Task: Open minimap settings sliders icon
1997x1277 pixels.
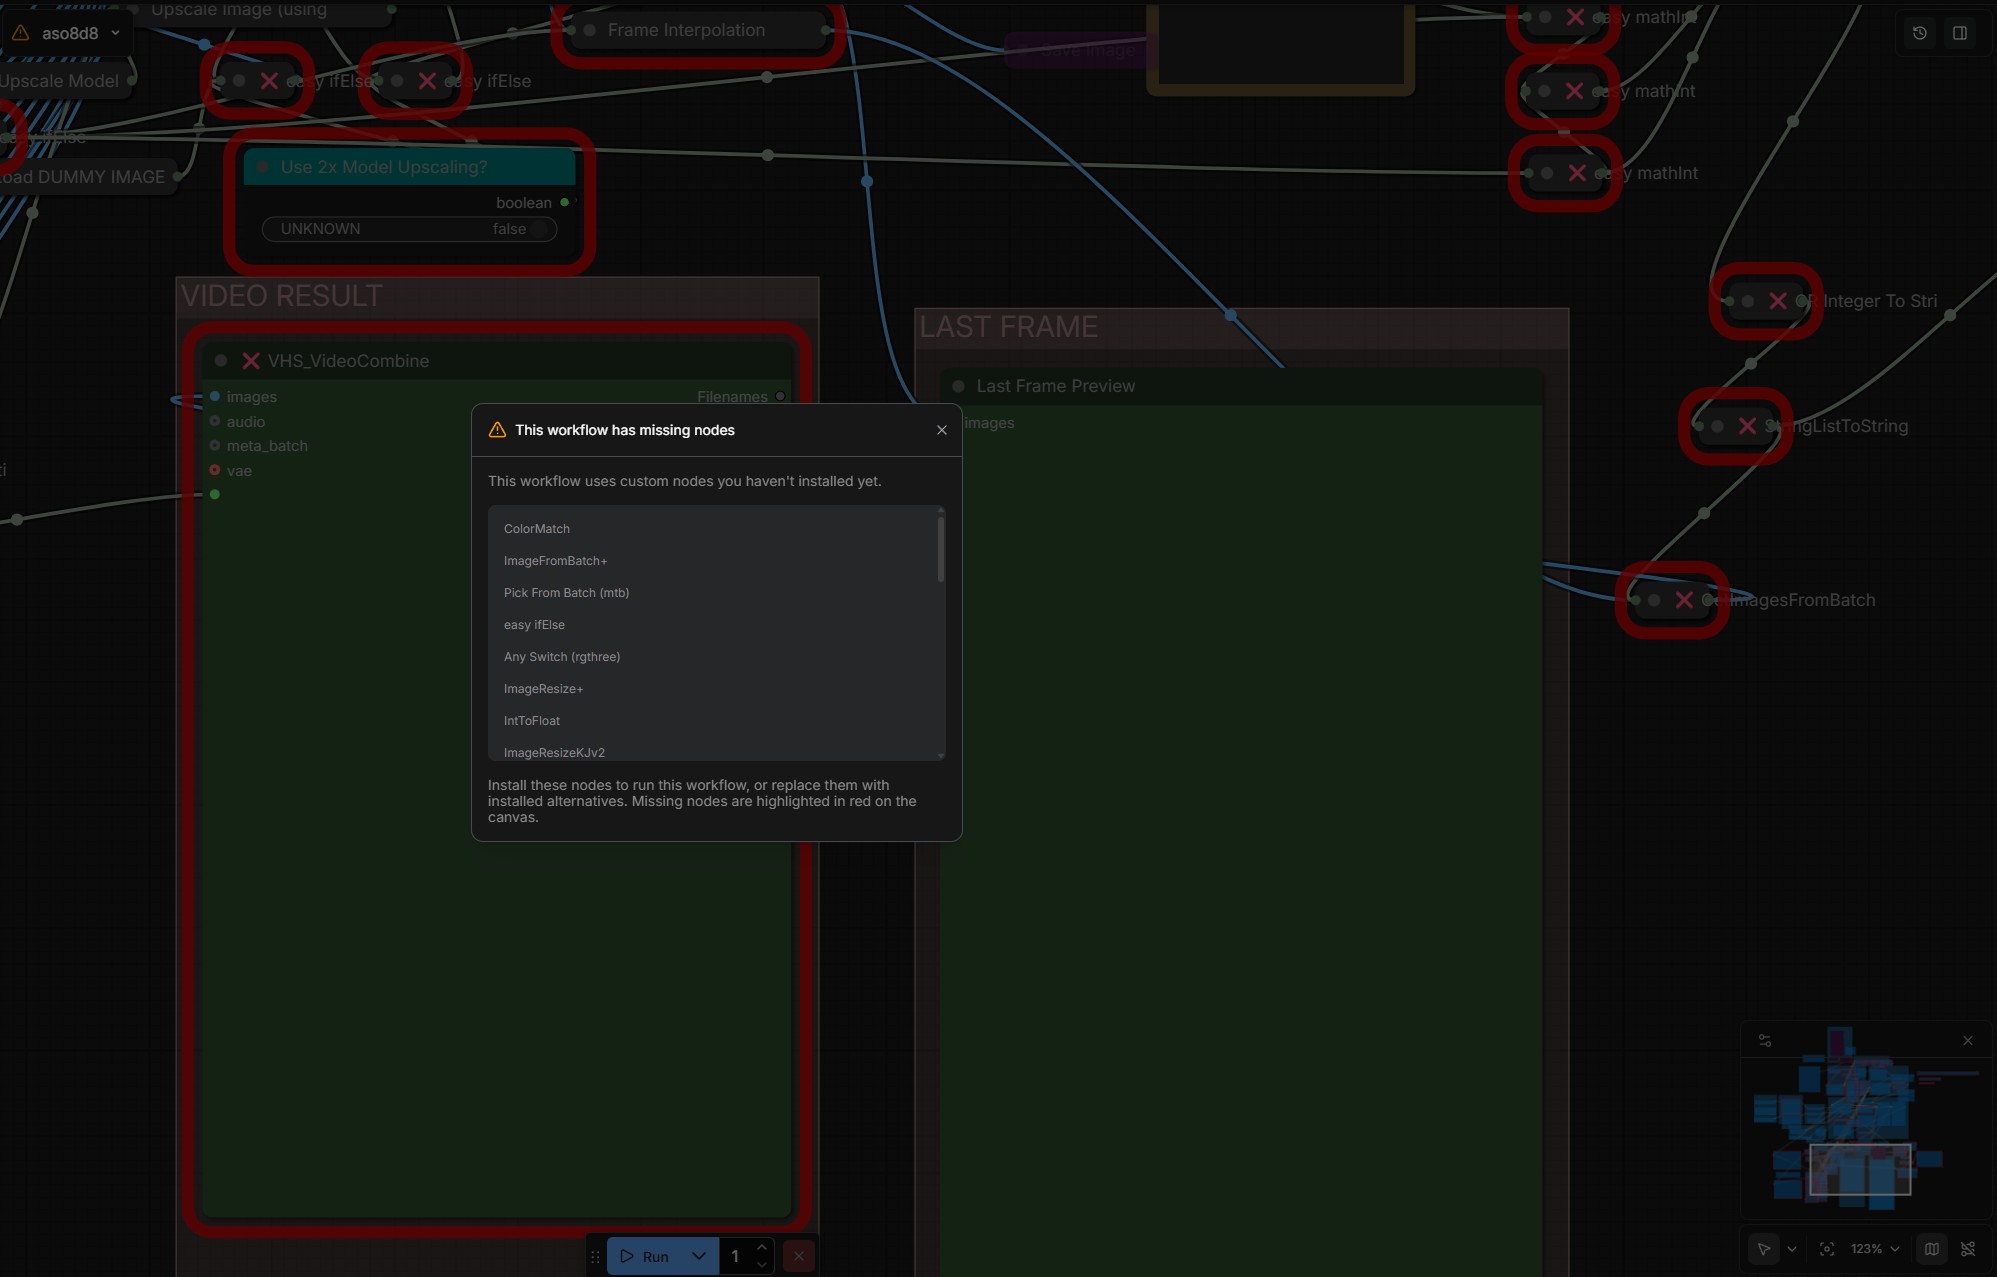Action: click(x=1765, y=1041)
